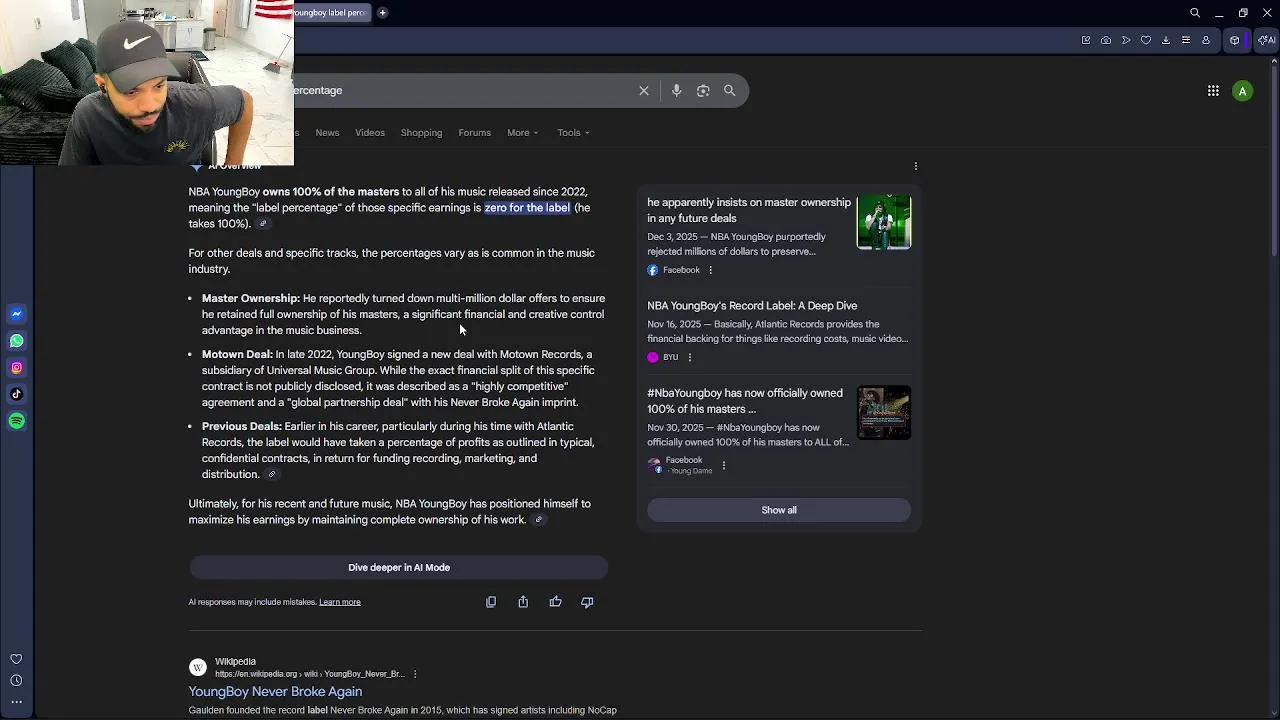Click thumbnail of Dec 3 Facebook source
Image resolution: width=1280 pixels, height=720 pixels.
(884, 222)
